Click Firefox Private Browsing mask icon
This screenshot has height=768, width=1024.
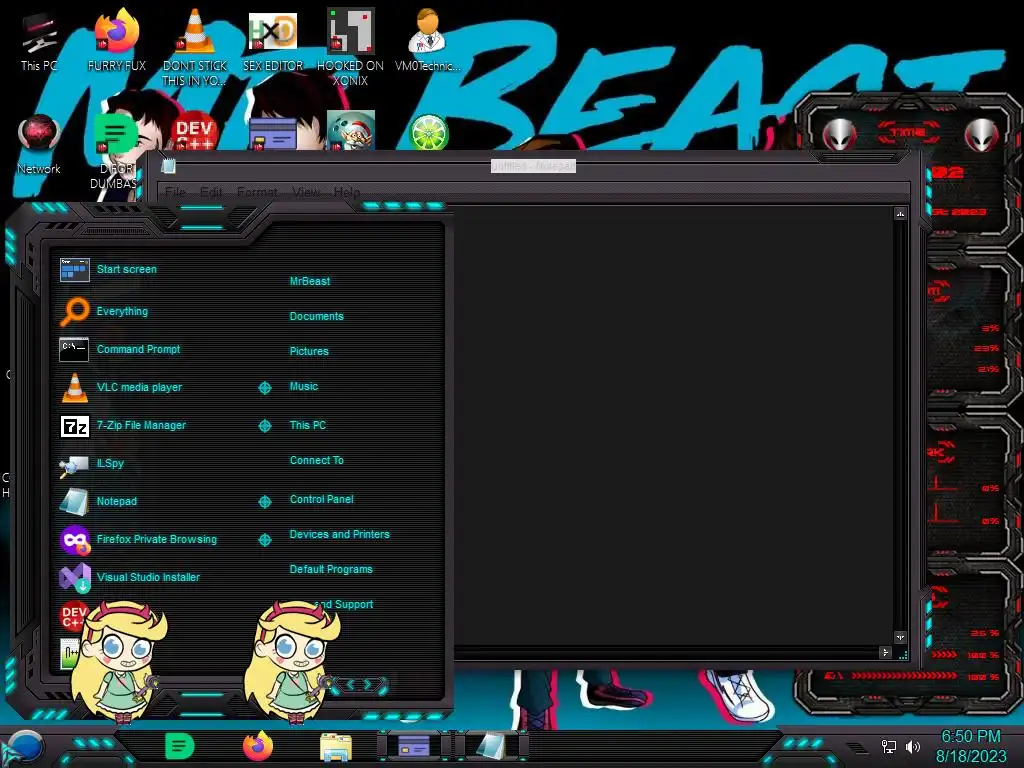pyautogui.click(x=74, y=539)
